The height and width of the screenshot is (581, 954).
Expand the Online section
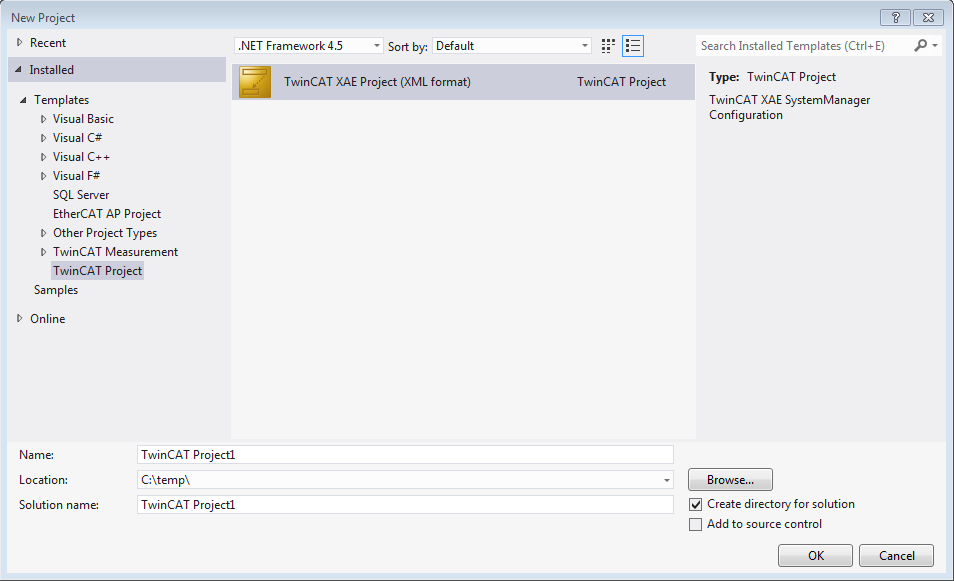coord(19,318)
